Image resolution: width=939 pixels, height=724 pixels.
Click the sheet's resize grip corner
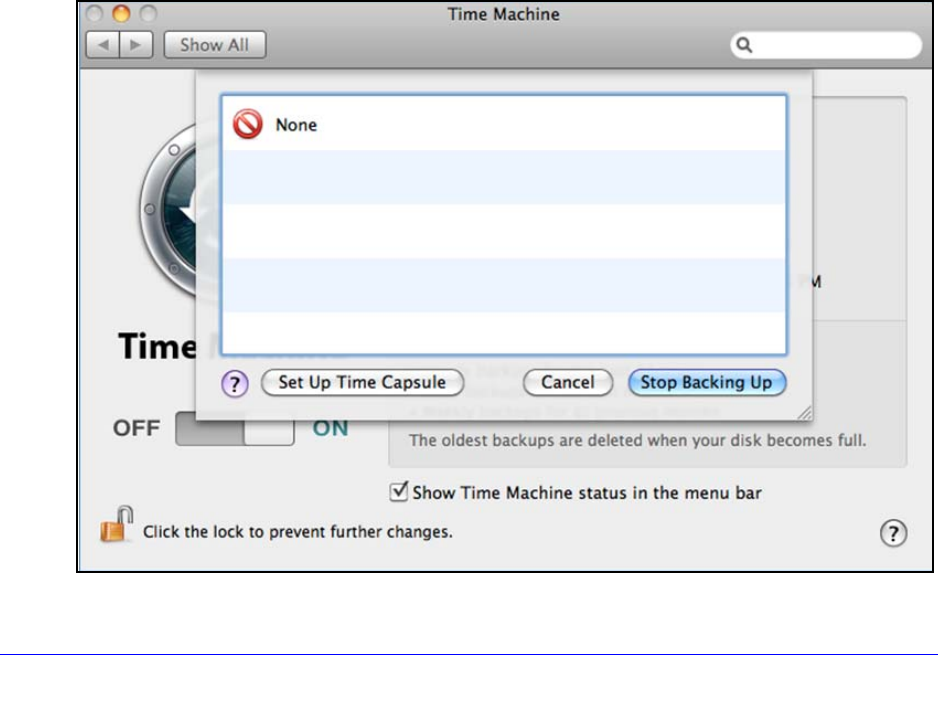point(804,413)
